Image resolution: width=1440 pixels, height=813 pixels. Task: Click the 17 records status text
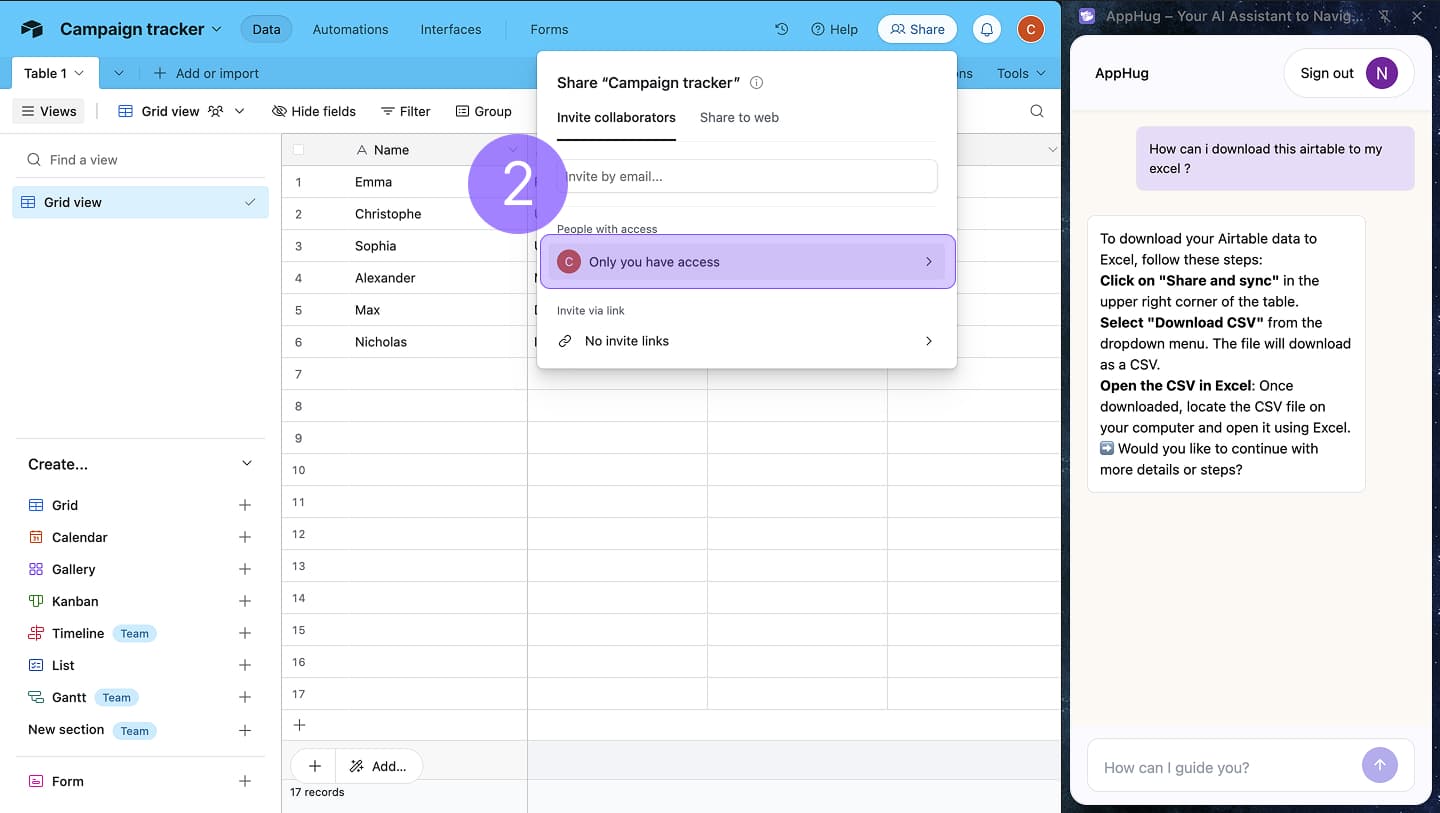pyautogui.click(x=317, y=792)
